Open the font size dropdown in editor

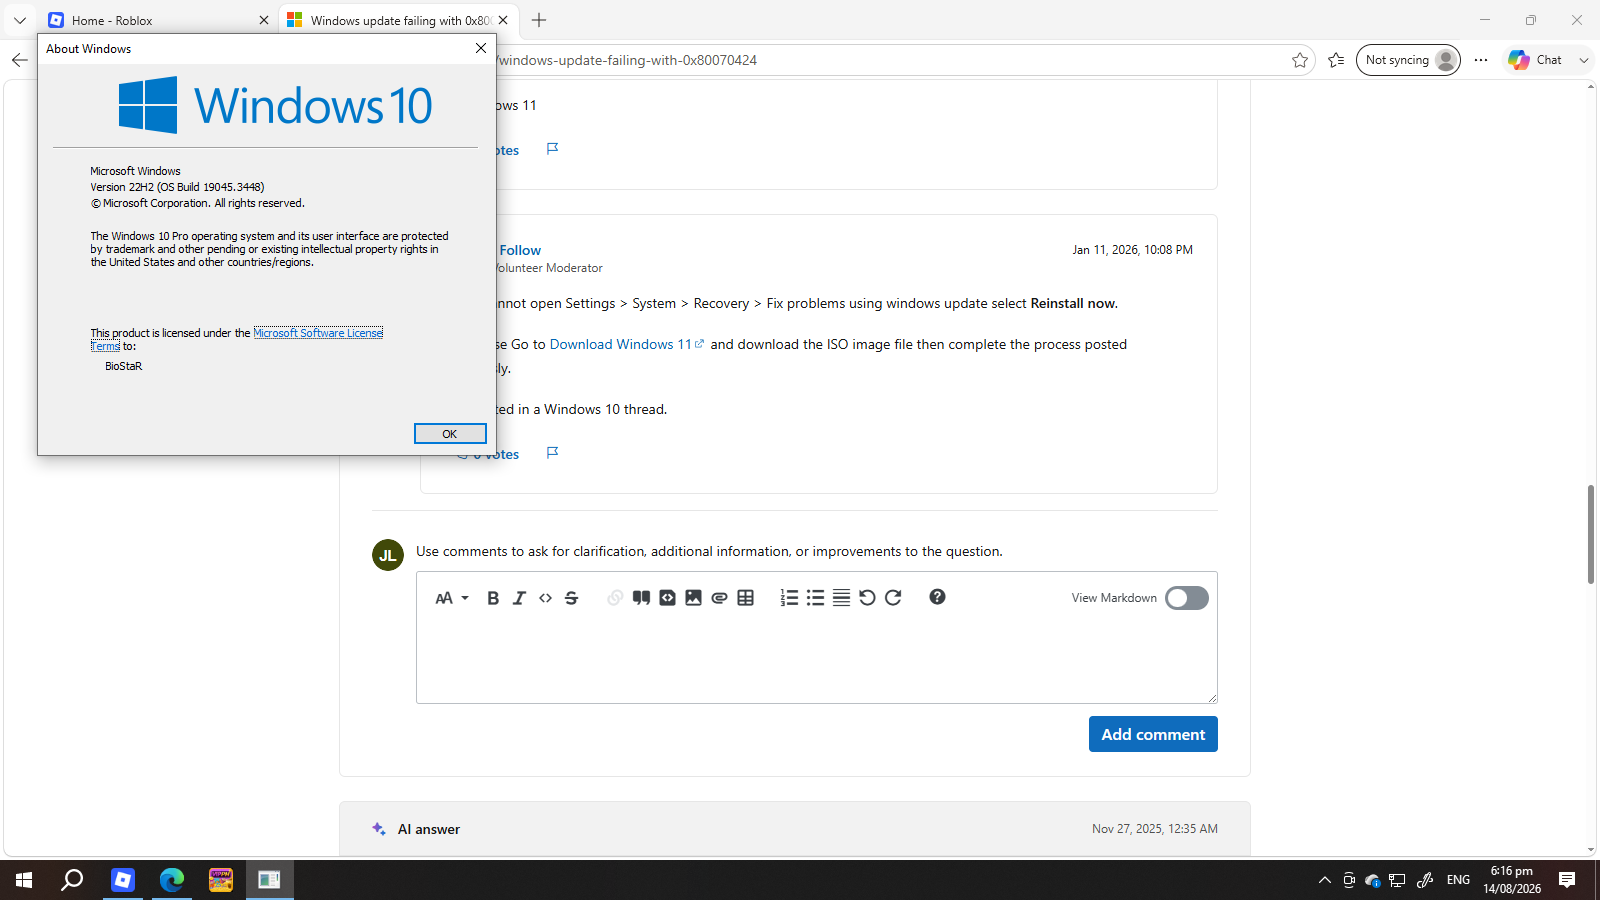452,598
